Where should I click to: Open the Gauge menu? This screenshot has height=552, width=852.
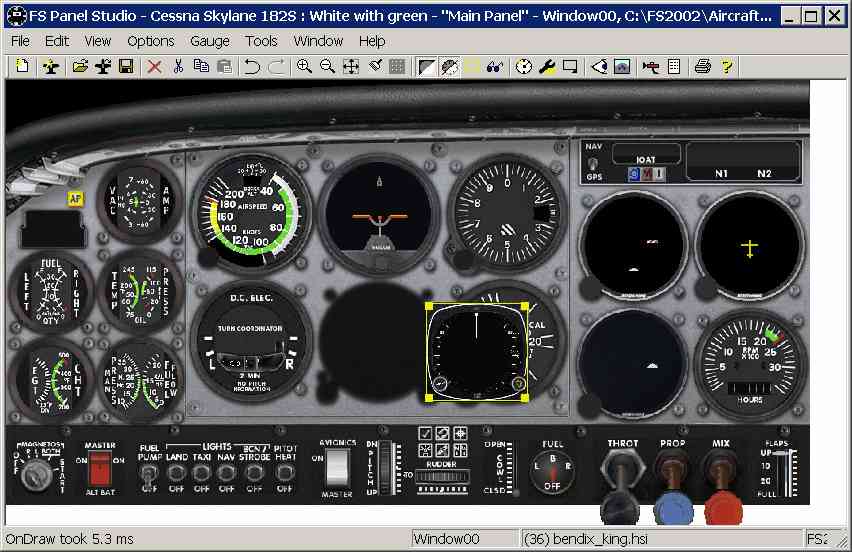[210, 41]
